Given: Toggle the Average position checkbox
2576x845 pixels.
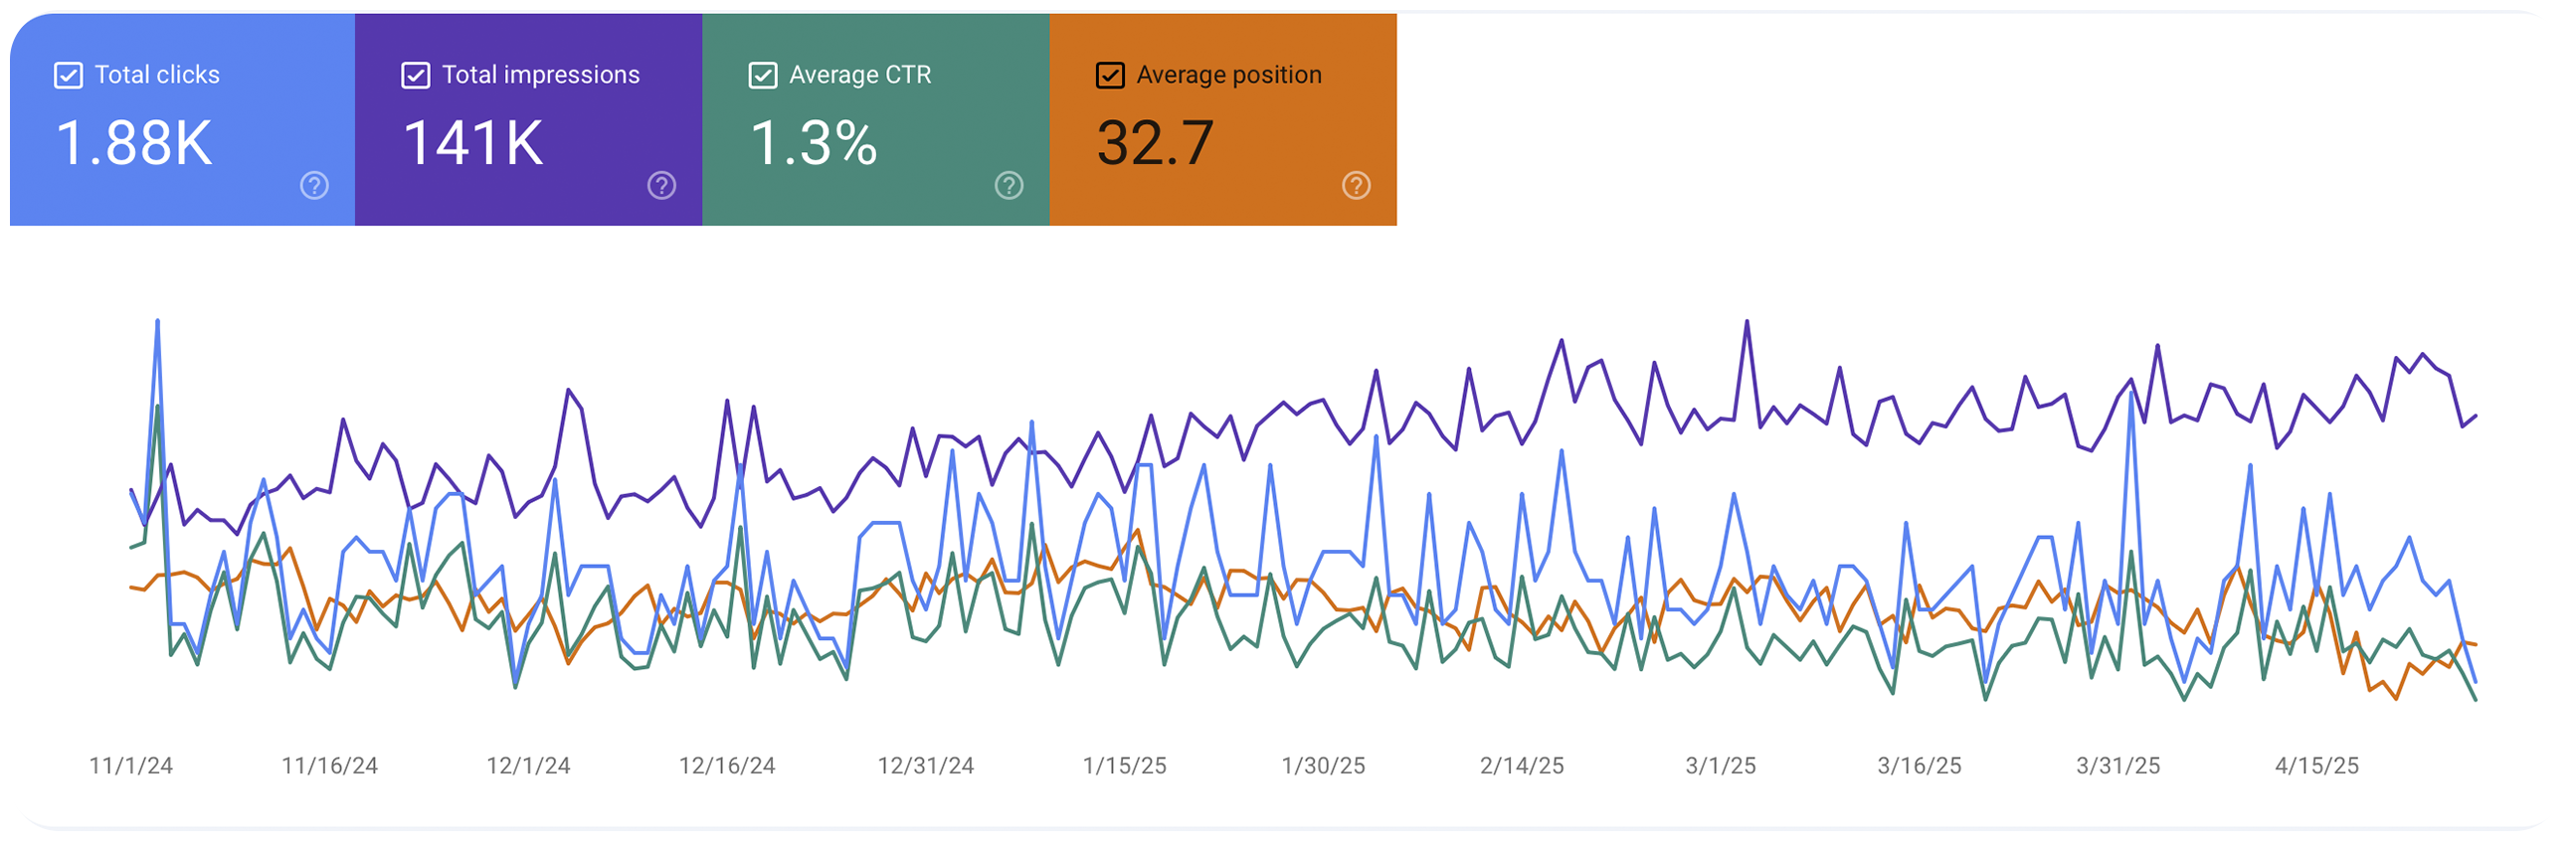Looking at the screenshot, I should coord(1109,75).
